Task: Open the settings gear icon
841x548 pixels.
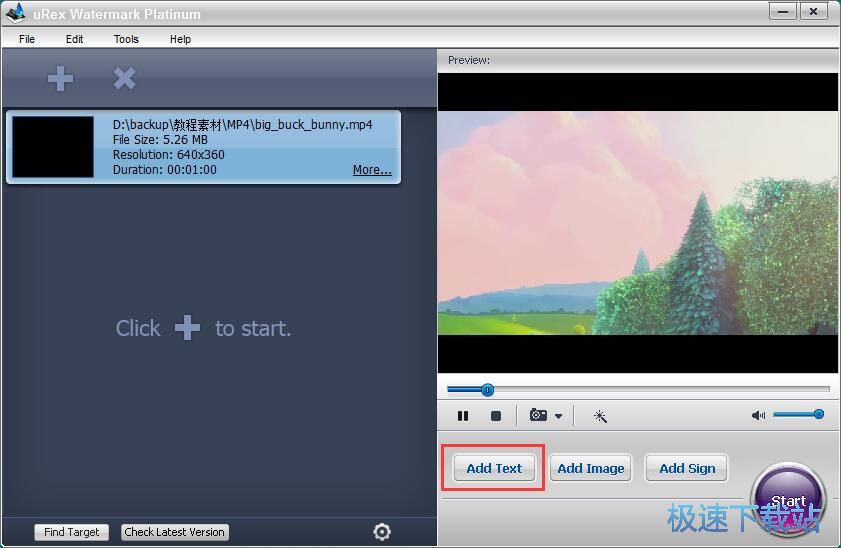Action: pos(382,532)
